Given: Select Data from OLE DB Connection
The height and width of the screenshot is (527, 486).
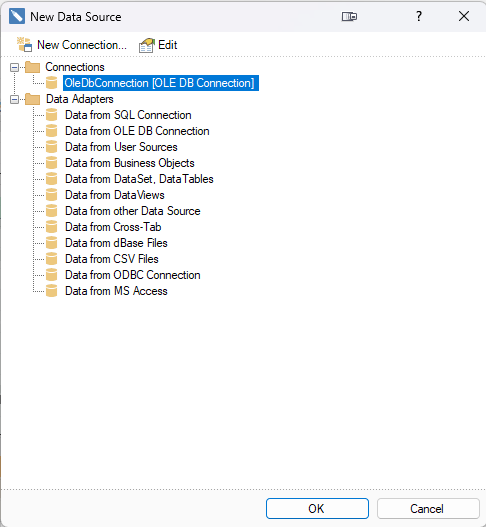Looking at the screenshot, I should [x=137, y=131].
